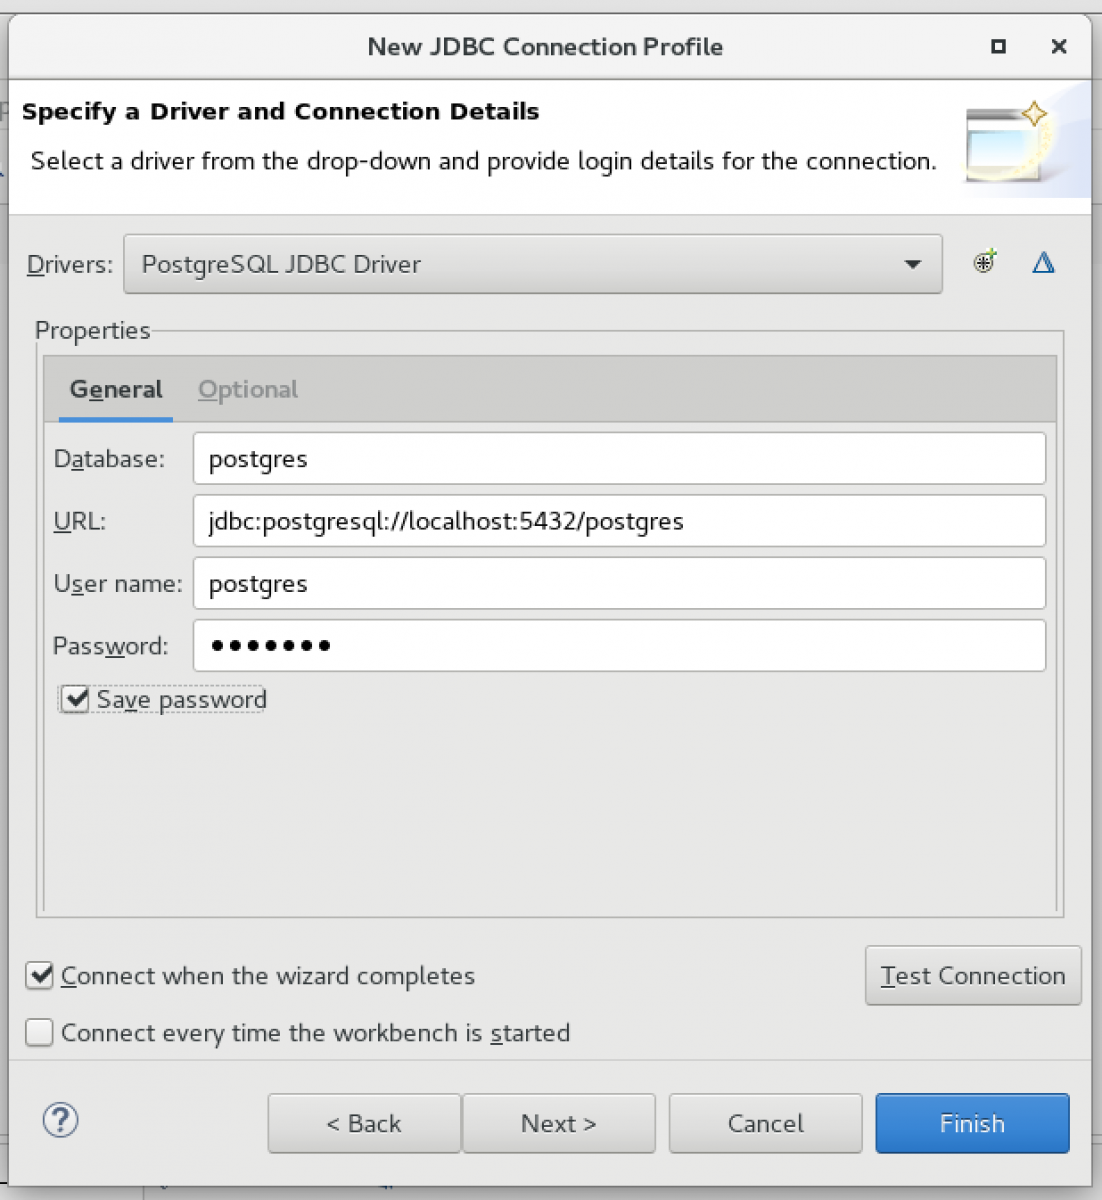Select the General tab
The image size is (1102, 1200).
(x=115, y=389)
